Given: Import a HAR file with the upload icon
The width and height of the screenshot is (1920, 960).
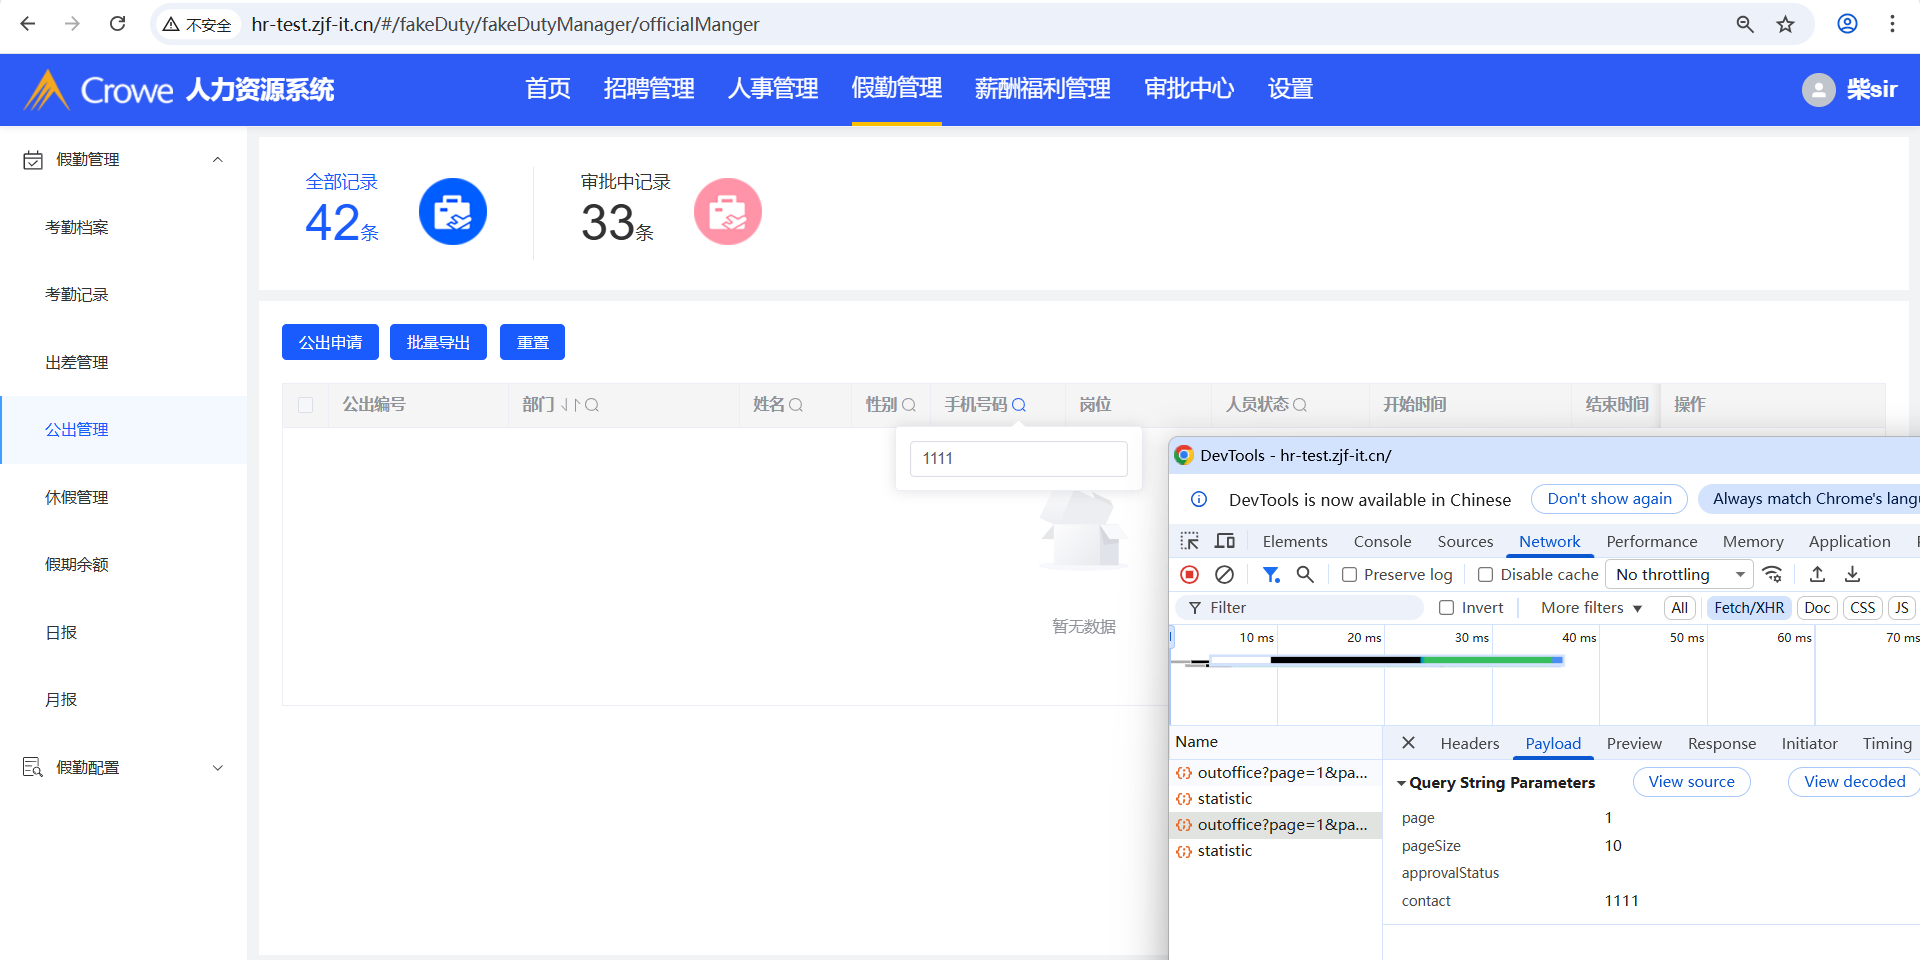Looking at the screenshot, I should point(1818,574).
